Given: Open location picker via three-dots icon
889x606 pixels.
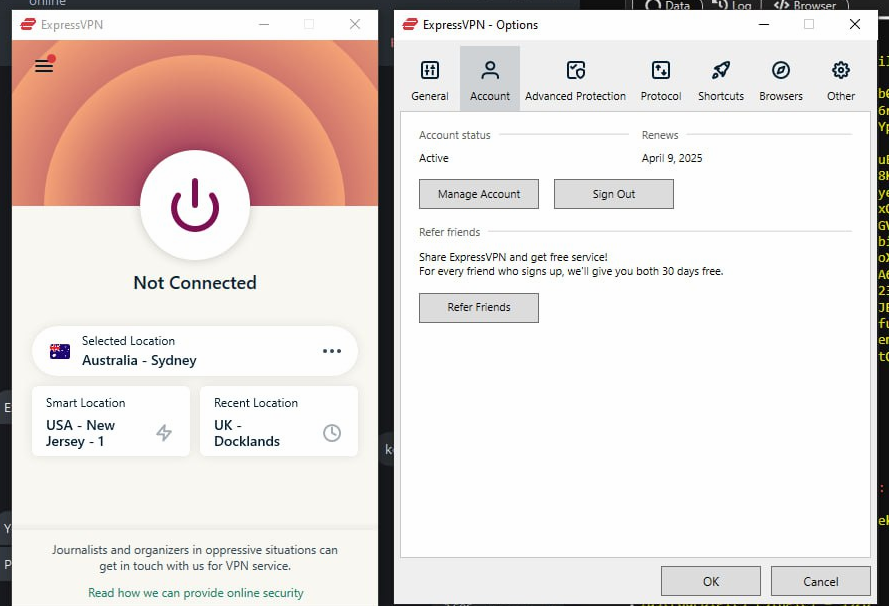Looking at the screenshot, I should tap(332, 351).
